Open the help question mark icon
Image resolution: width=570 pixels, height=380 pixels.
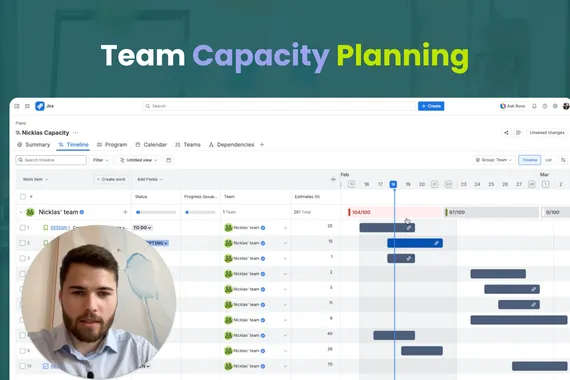(545, 106)
